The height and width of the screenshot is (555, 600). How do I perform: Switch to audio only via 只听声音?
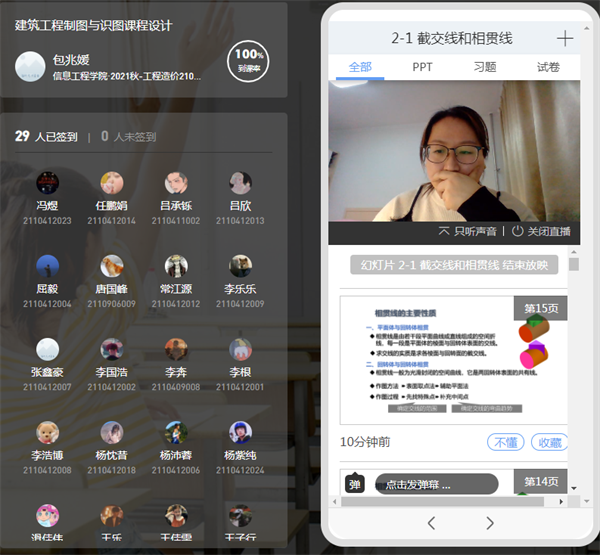470,232
